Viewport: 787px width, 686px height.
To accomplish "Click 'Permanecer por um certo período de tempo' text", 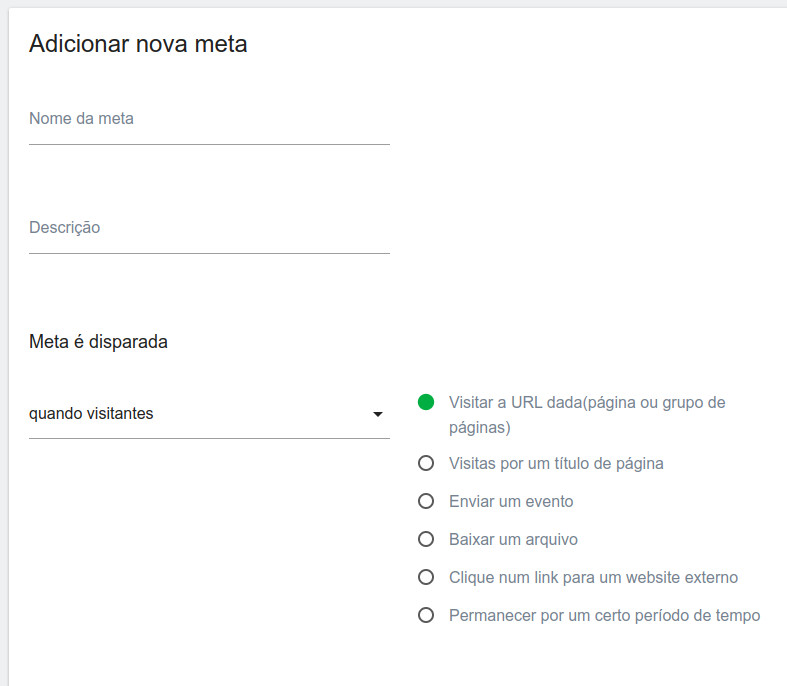I will [x=604, y=615].
